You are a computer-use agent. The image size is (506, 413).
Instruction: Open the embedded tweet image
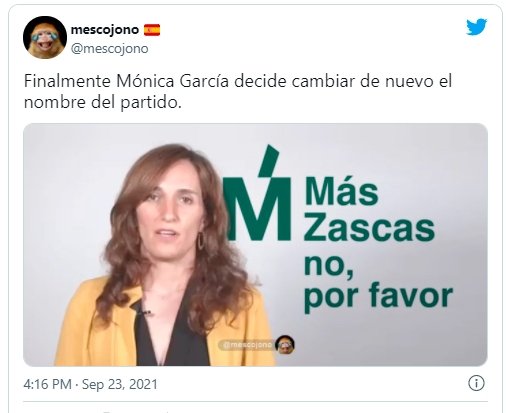click(x=255, y=245)
